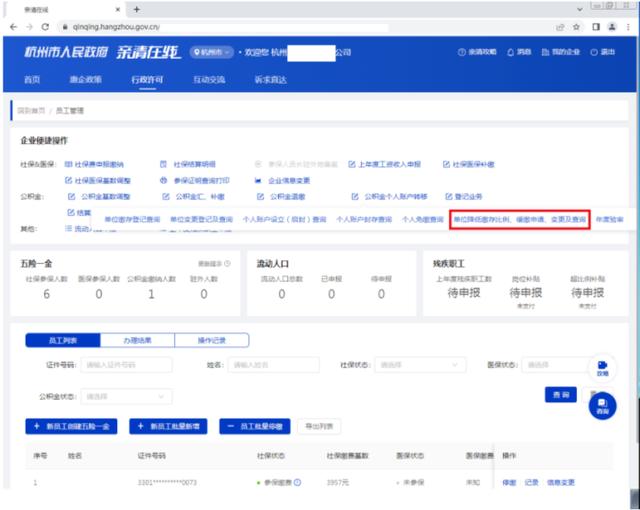Go back using the browser back arrow
This screenshot has height=510, width=640.
13,27
